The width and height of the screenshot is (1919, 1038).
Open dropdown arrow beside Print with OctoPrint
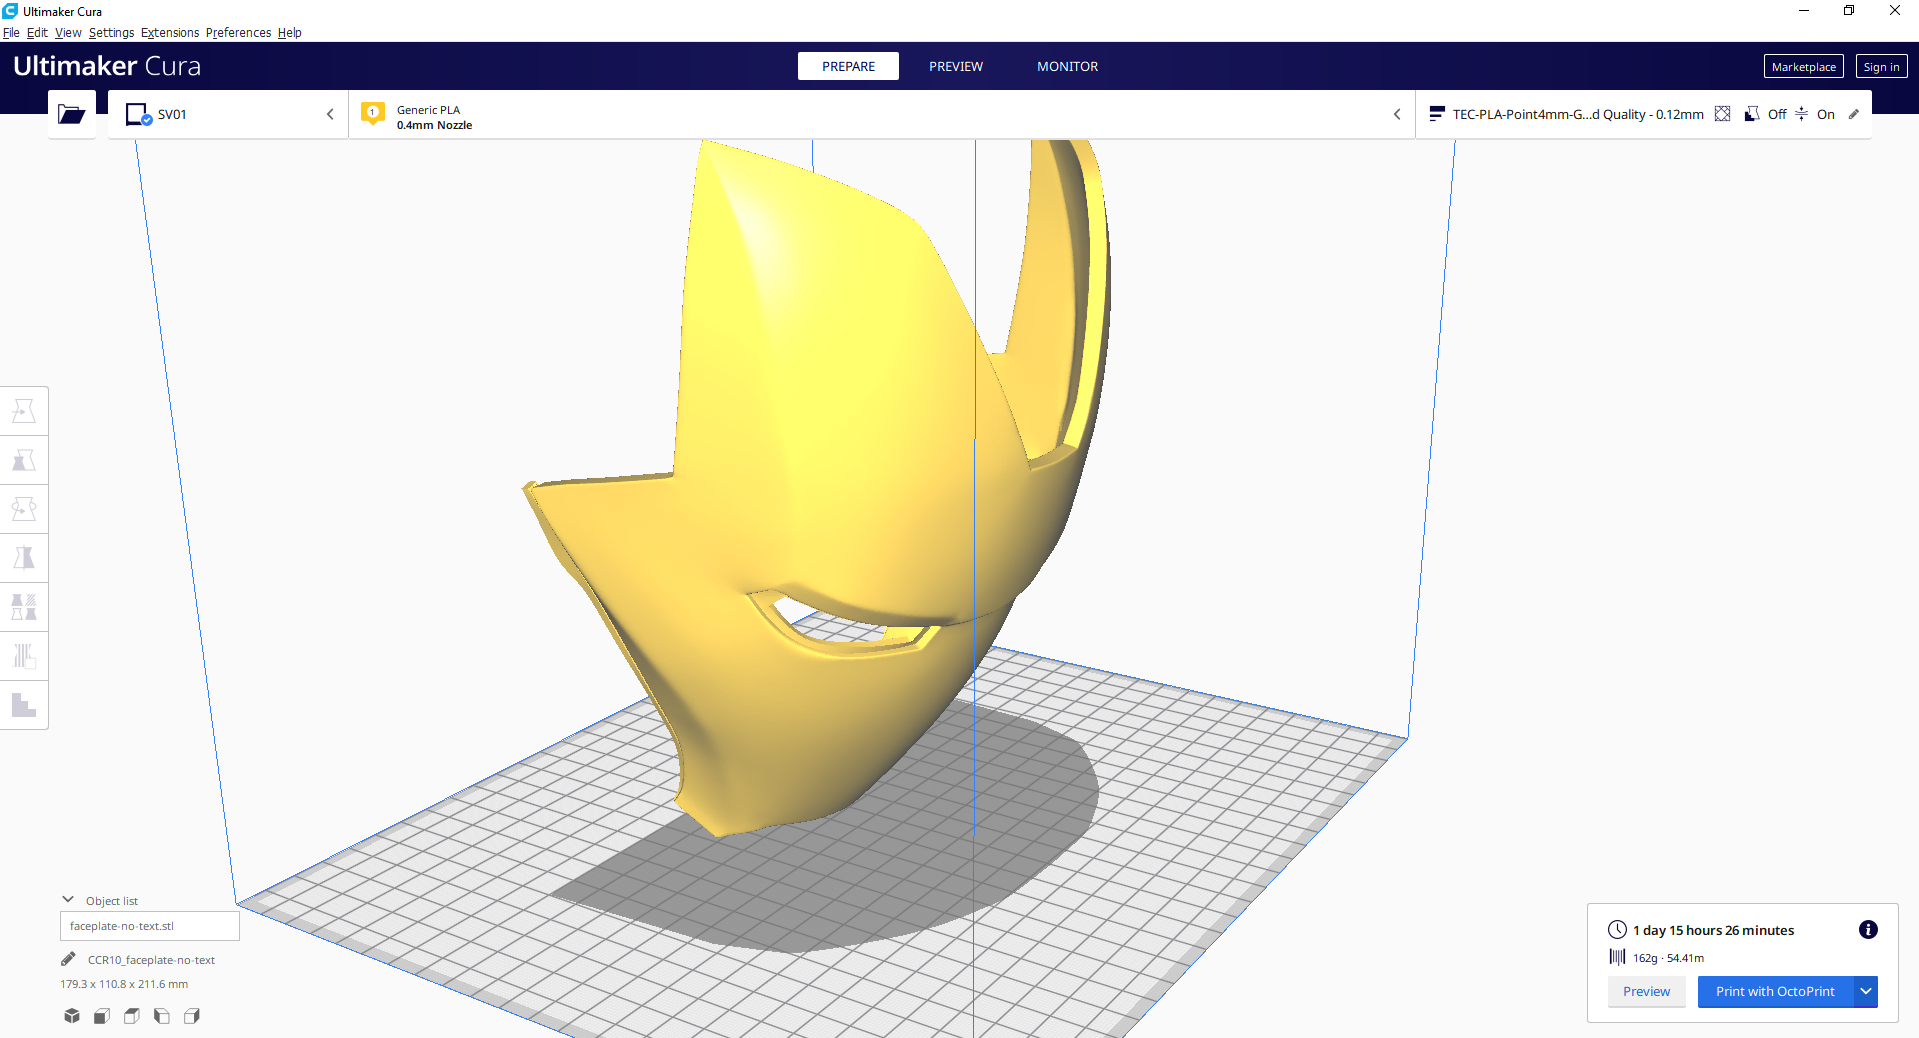[x=1866, y=991]
